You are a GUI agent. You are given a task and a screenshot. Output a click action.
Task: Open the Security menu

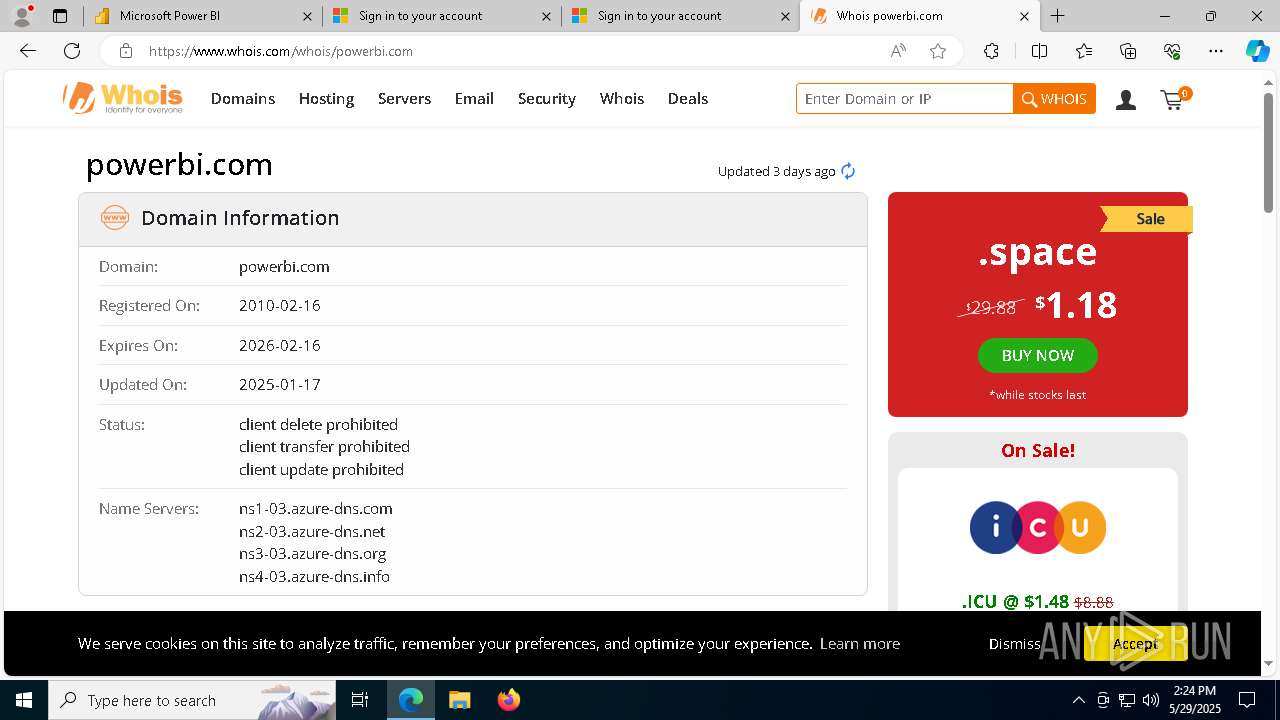coord(547,98)
